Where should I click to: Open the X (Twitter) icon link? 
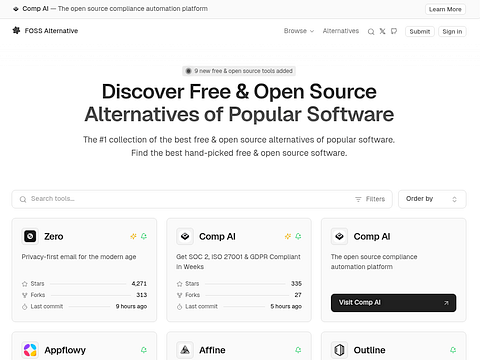382,31
